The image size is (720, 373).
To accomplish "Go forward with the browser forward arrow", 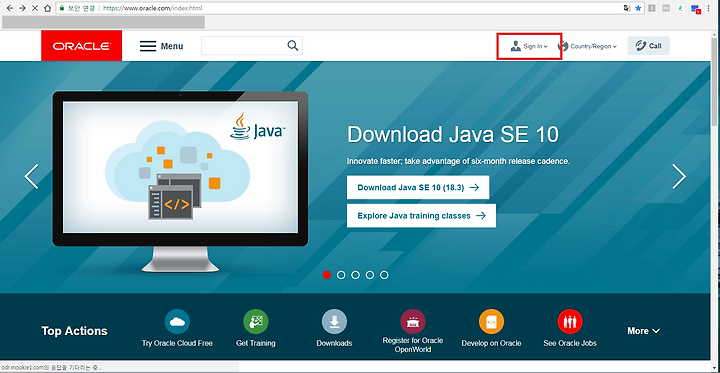I will (x=22, y=8).
